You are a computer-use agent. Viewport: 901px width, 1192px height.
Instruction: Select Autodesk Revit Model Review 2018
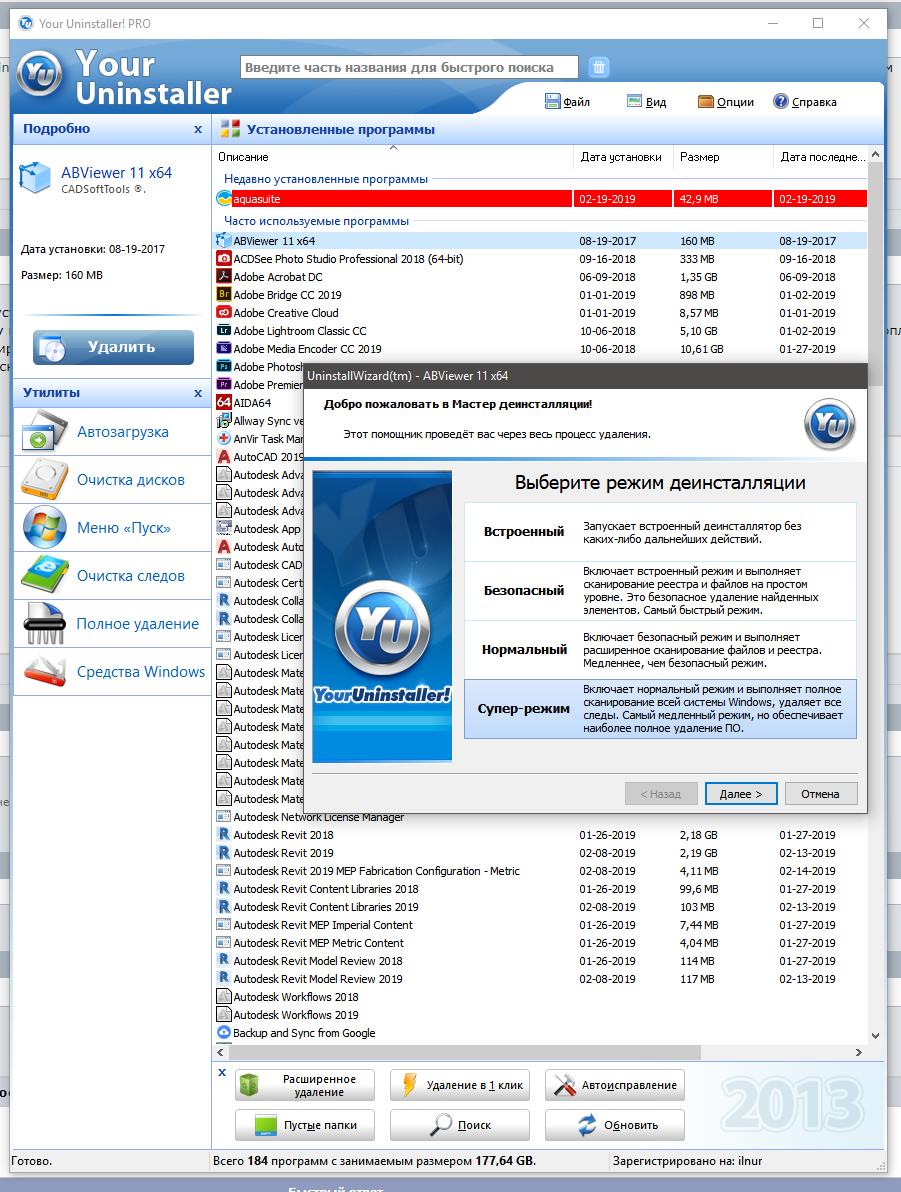click(541, 962)
